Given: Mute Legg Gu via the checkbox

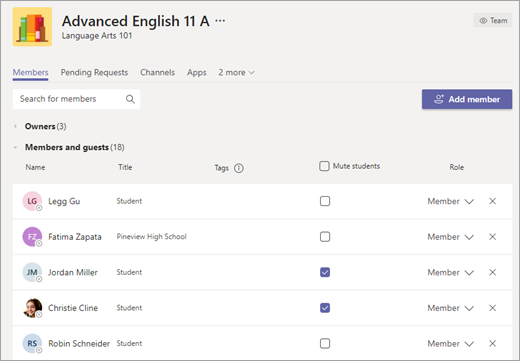Looking at the screenshot, I should (x=325, y=201).
